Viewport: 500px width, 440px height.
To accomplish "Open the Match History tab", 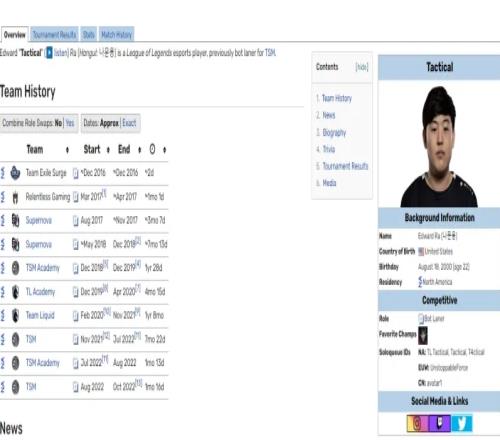I will (x=117, y=35).
